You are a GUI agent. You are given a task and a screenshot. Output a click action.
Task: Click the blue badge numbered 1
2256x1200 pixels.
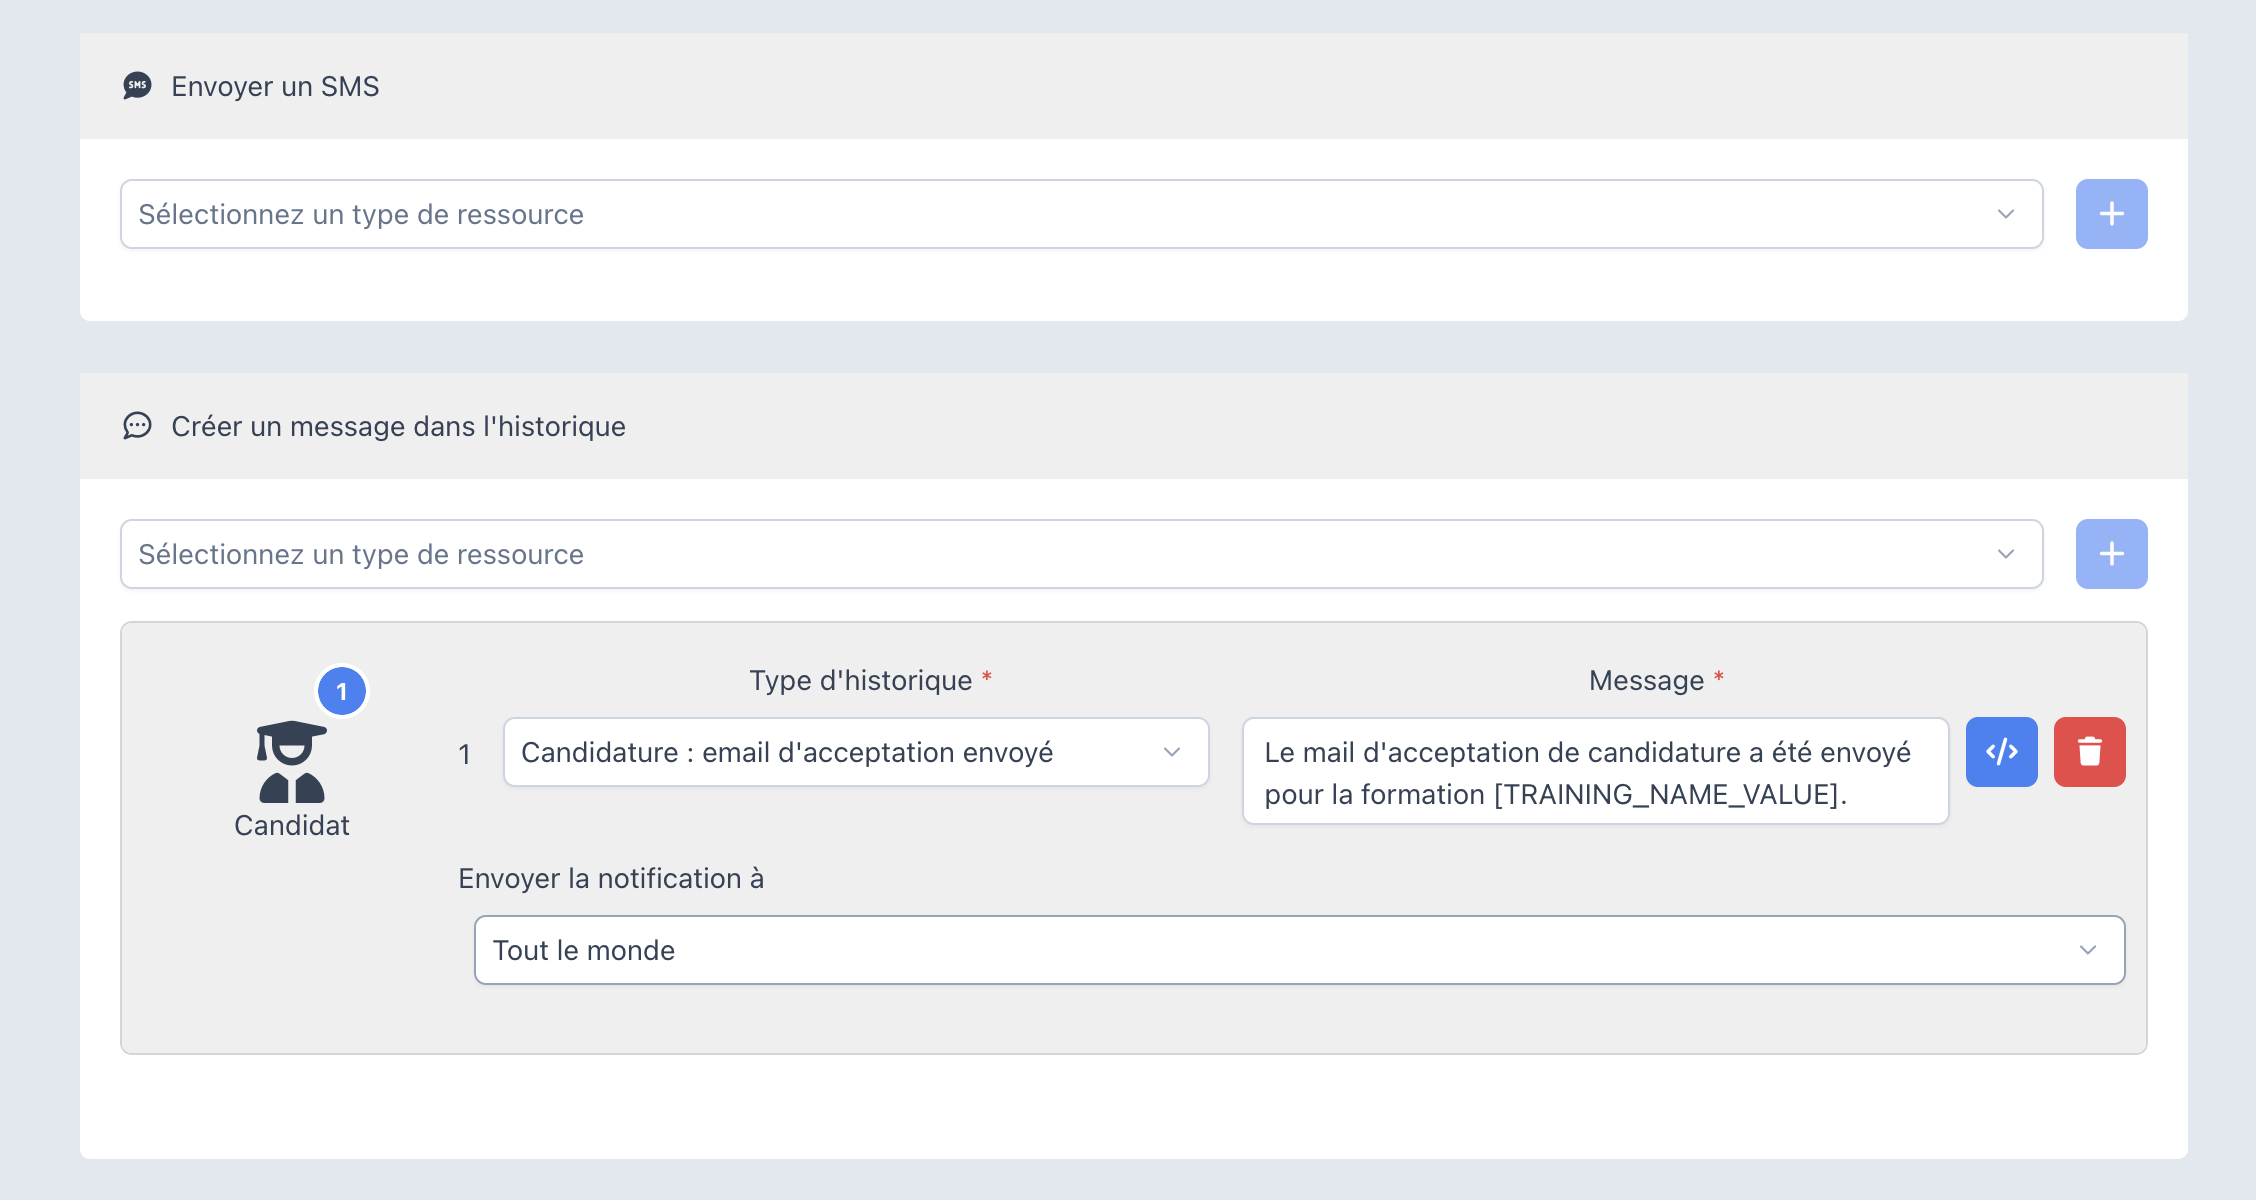click(x=342, y=691)
